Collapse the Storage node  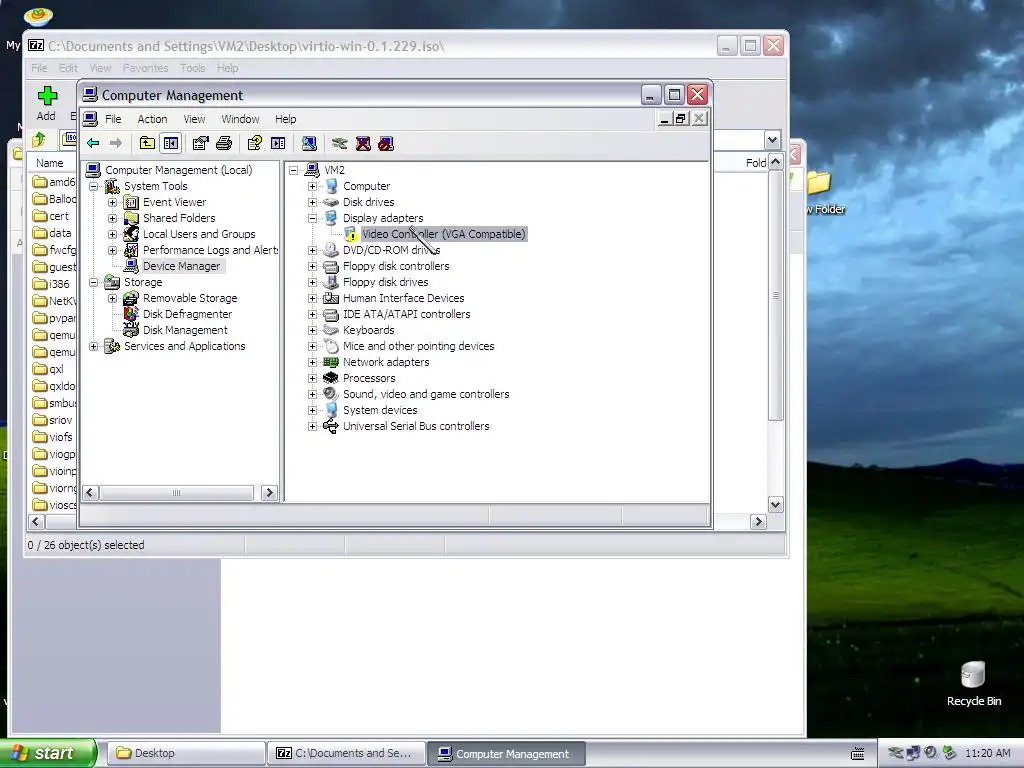tap(93, 282)
